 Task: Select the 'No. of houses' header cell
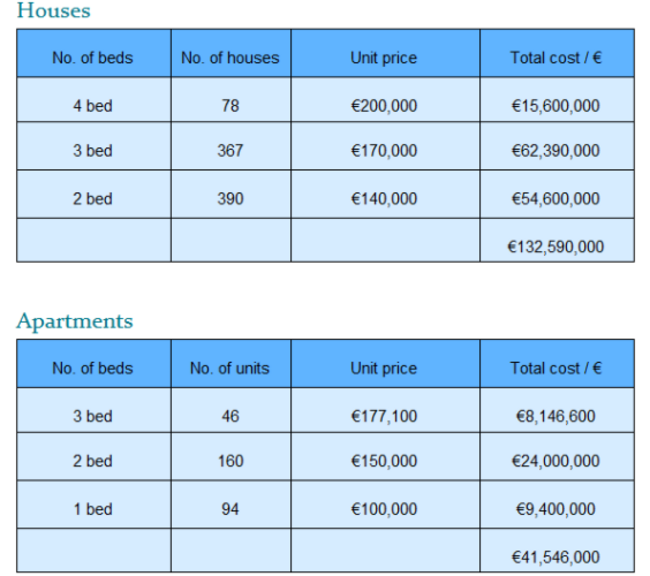click(x=231, y=53)
